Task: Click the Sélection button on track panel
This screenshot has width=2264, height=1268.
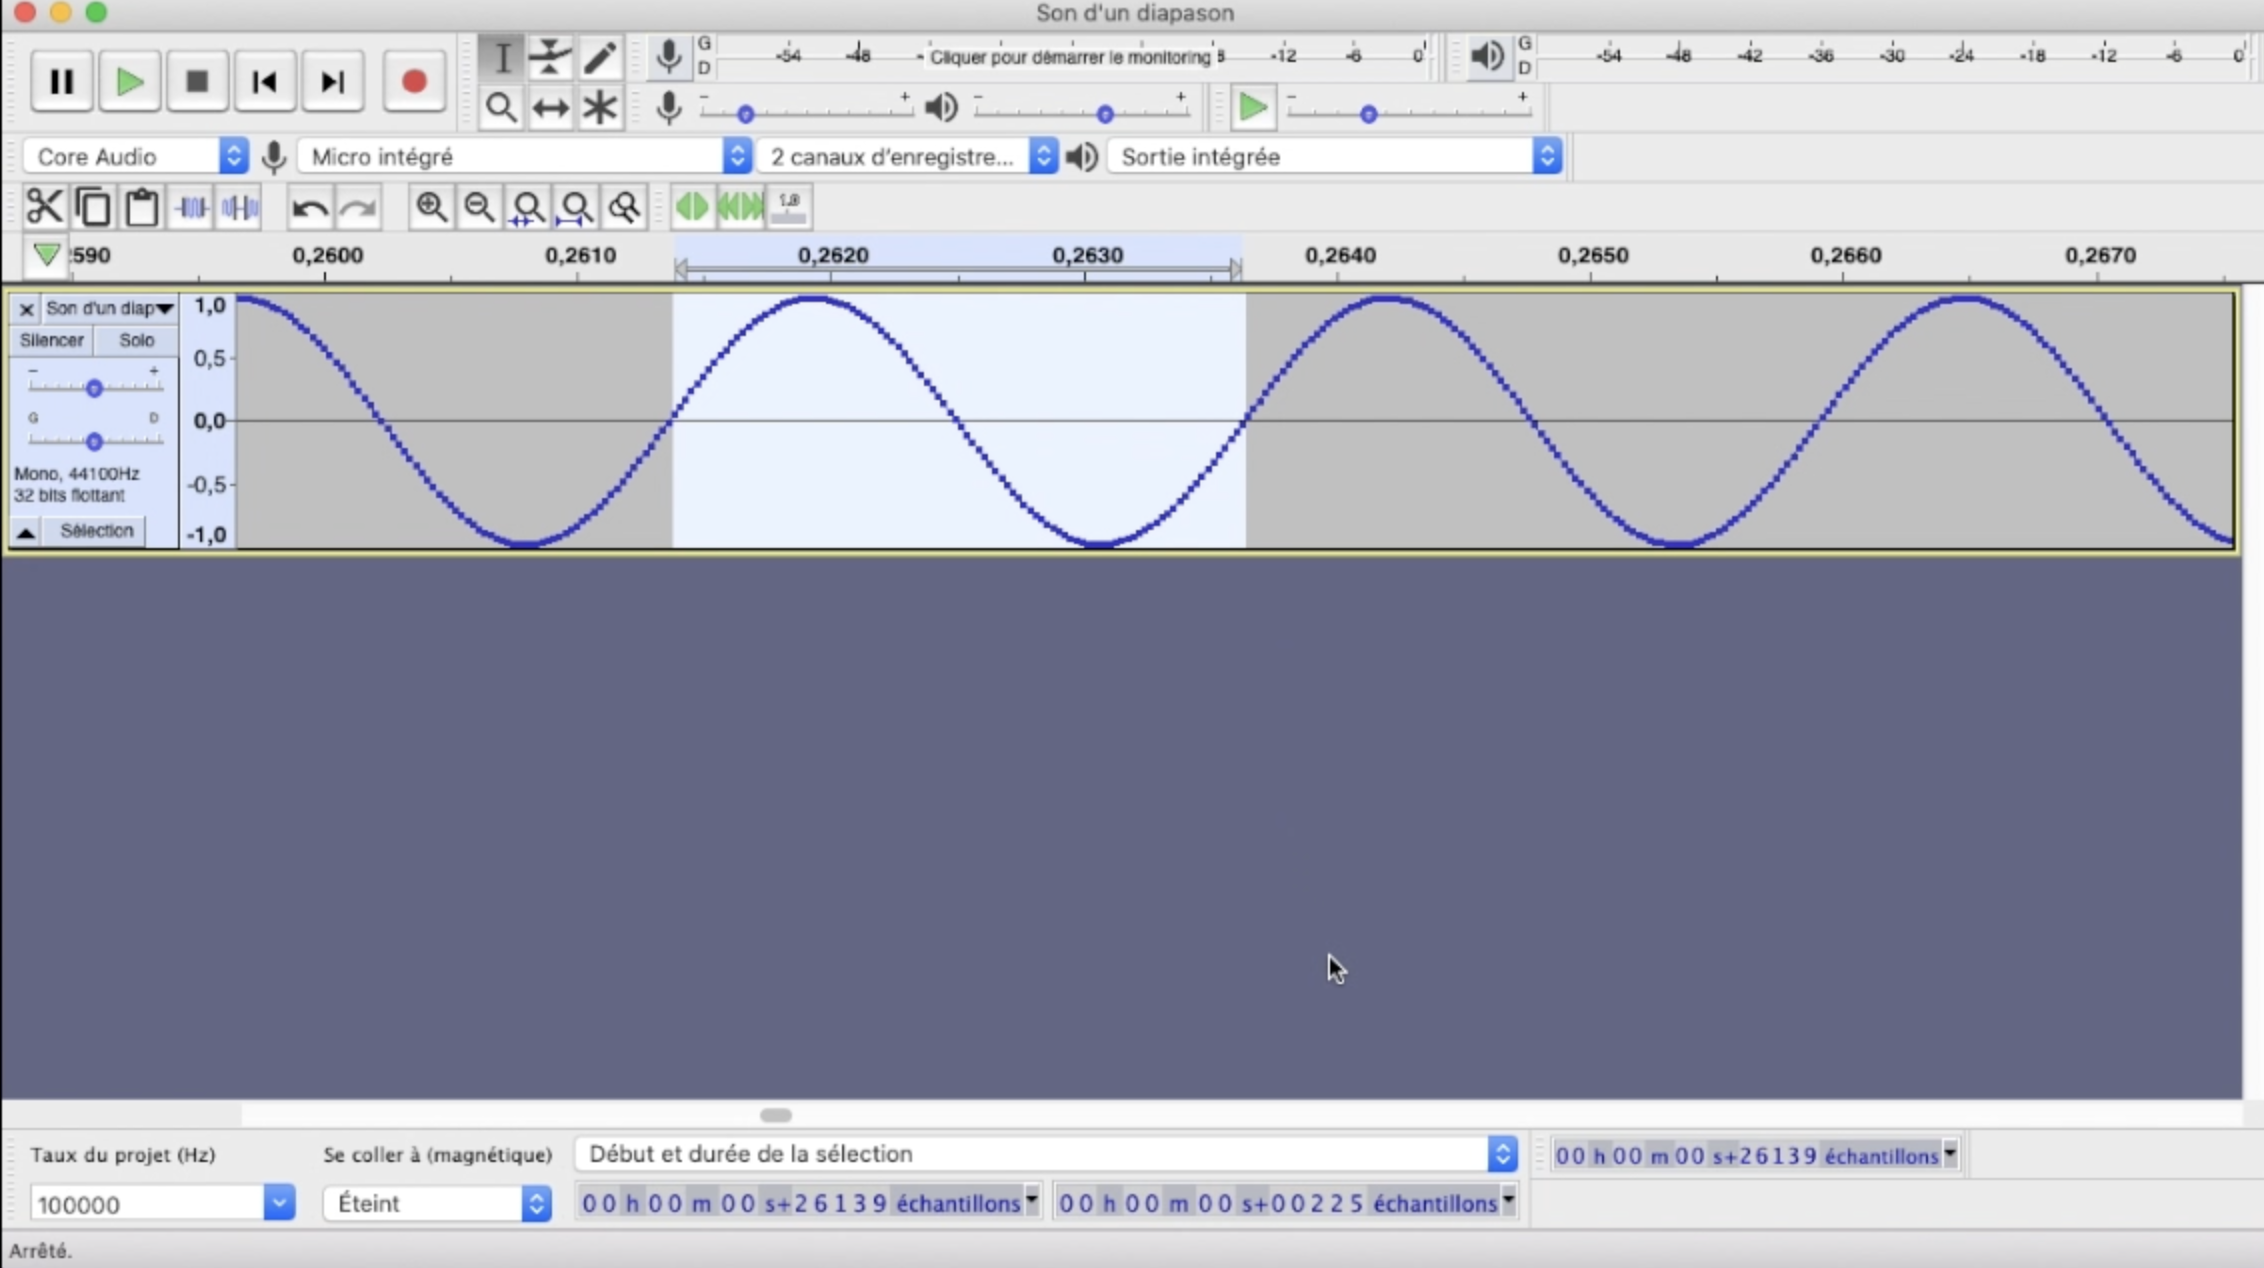Action: tap(96, 530)
